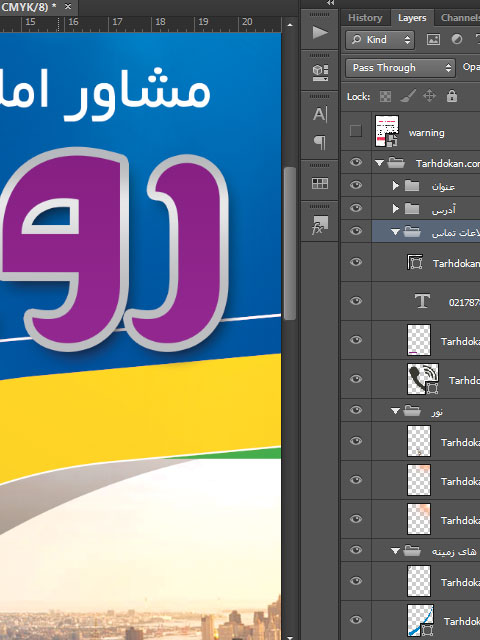Close the CMYK/8 document tab
480x640 pixels.
point(68,7)
